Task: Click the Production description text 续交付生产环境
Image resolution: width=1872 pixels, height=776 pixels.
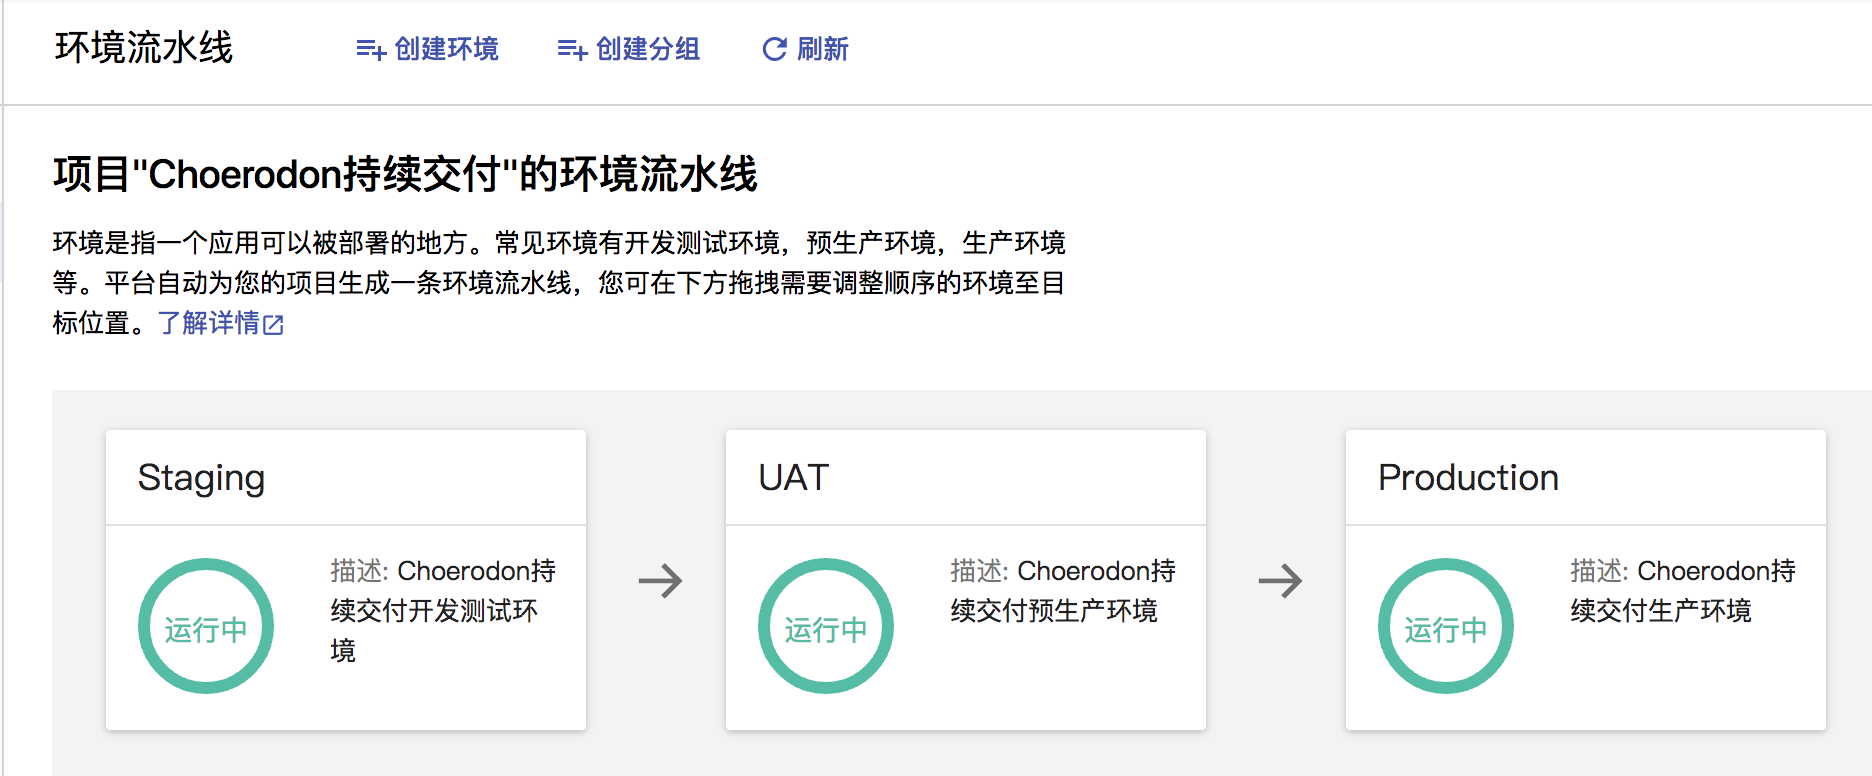Action: coord(1661,611)
